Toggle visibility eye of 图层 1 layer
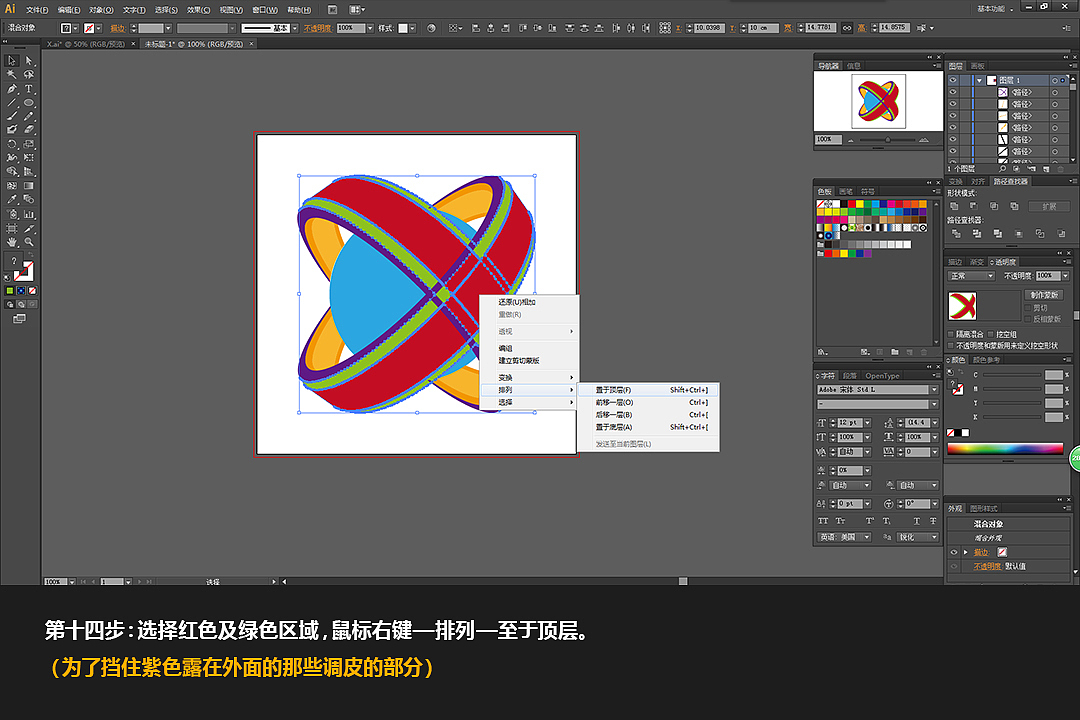This screenshot has width=1080, height=720. pyautogui.click(x=953, y=81)
